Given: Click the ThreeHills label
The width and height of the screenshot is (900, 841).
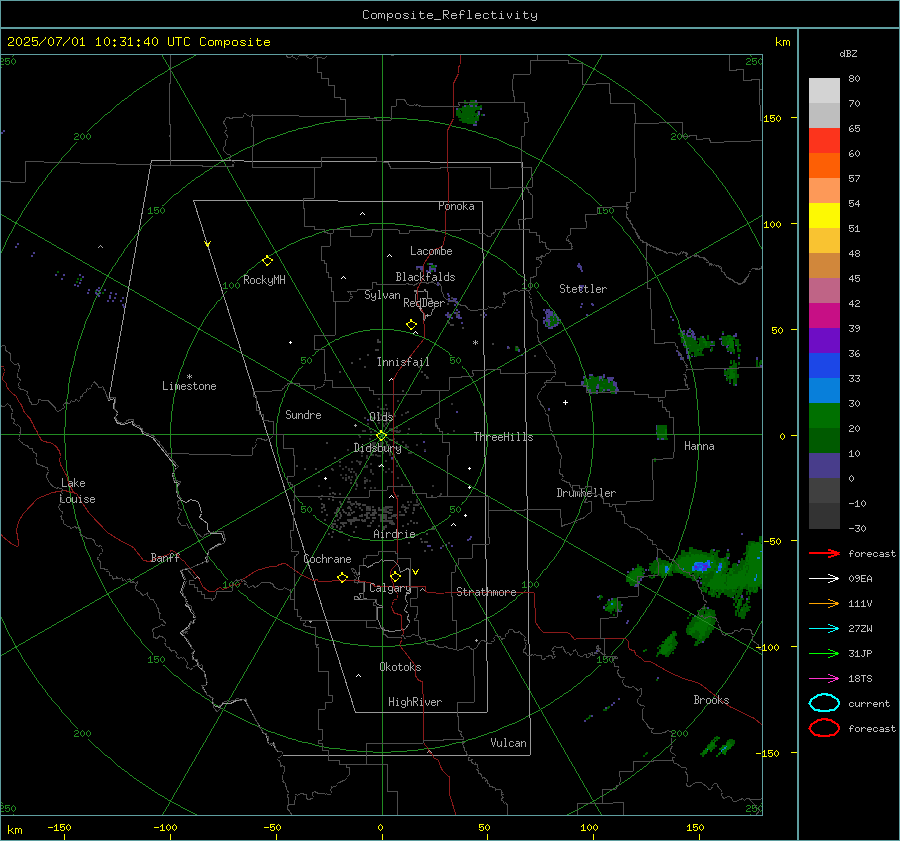Looking at the screenshot, I should point(503,437).
